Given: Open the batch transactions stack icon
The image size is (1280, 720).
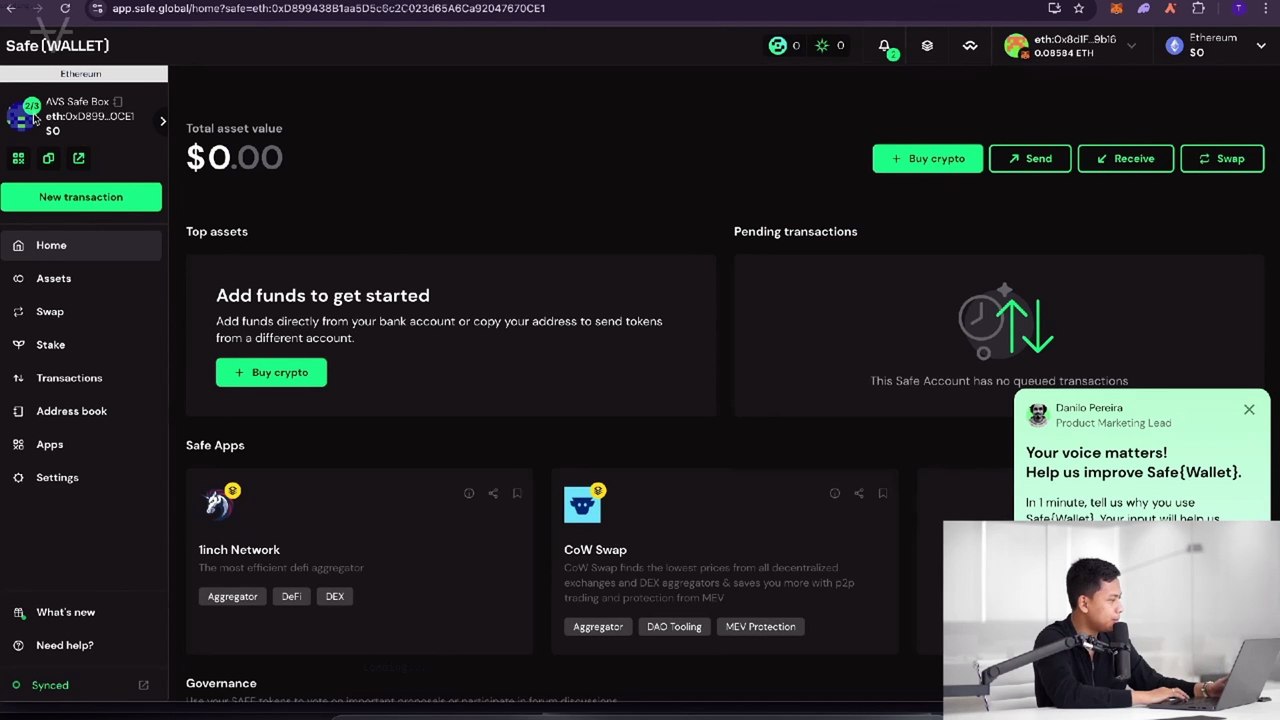Looking at the screenshot, I should pos(927,46).
